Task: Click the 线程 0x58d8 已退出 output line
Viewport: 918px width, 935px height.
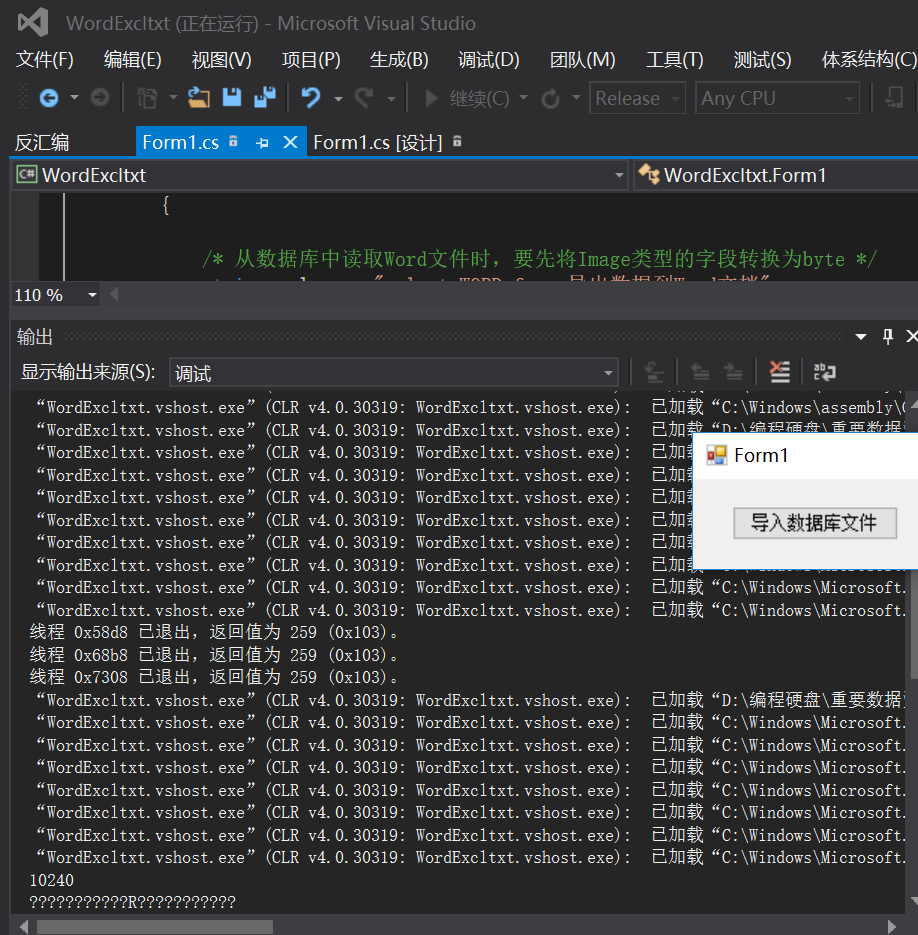Action: (x=214, y=632)
